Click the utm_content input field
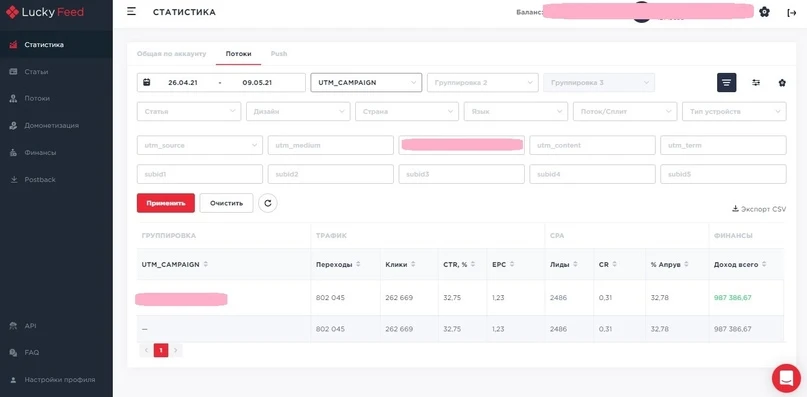This screenshot has height=397, width=807. [x=592, y=145]
